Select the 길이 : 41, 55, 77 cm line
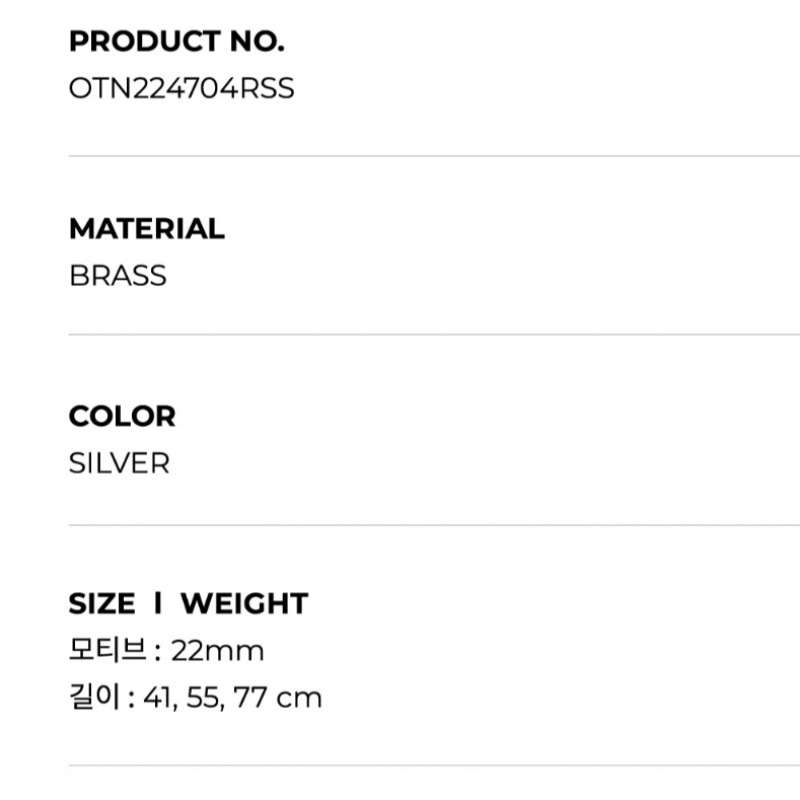Image resolution: width=800 pixels, height=800 pixels. (195, 697)
